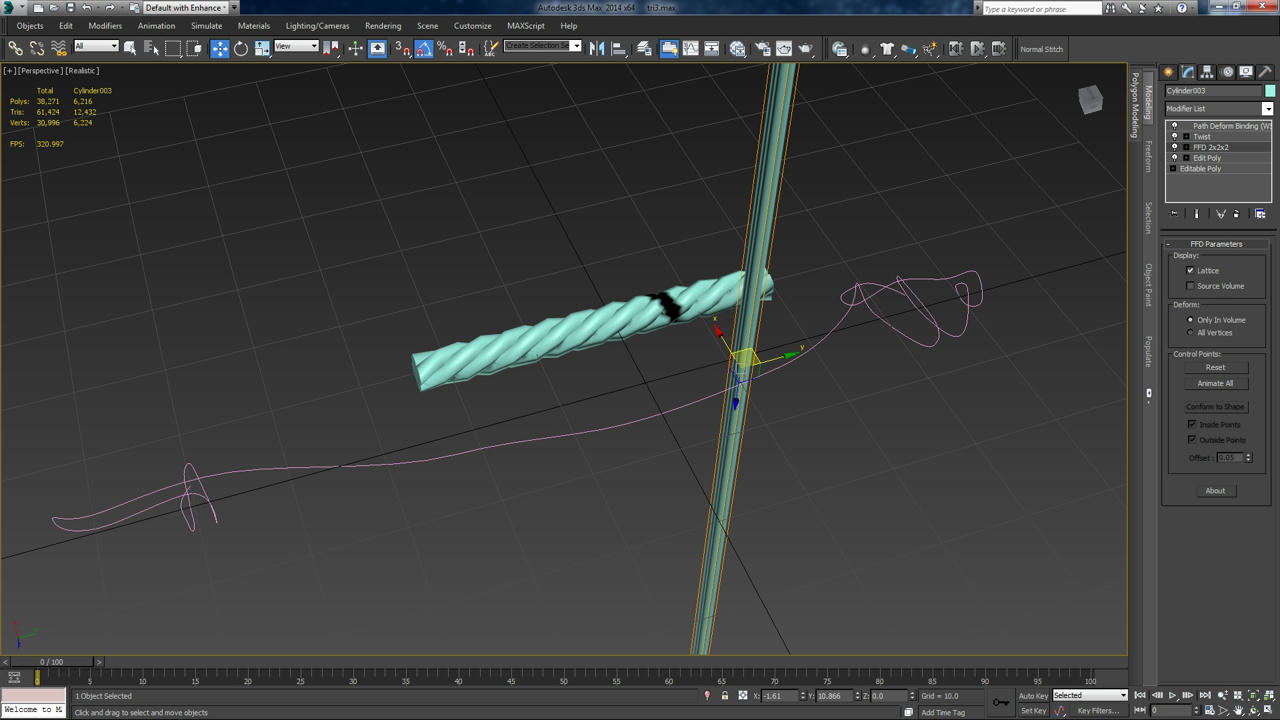This screenshot has height=720, width=1280.
Task: Click the Reset control points button
Action: tap(1215, 368)
